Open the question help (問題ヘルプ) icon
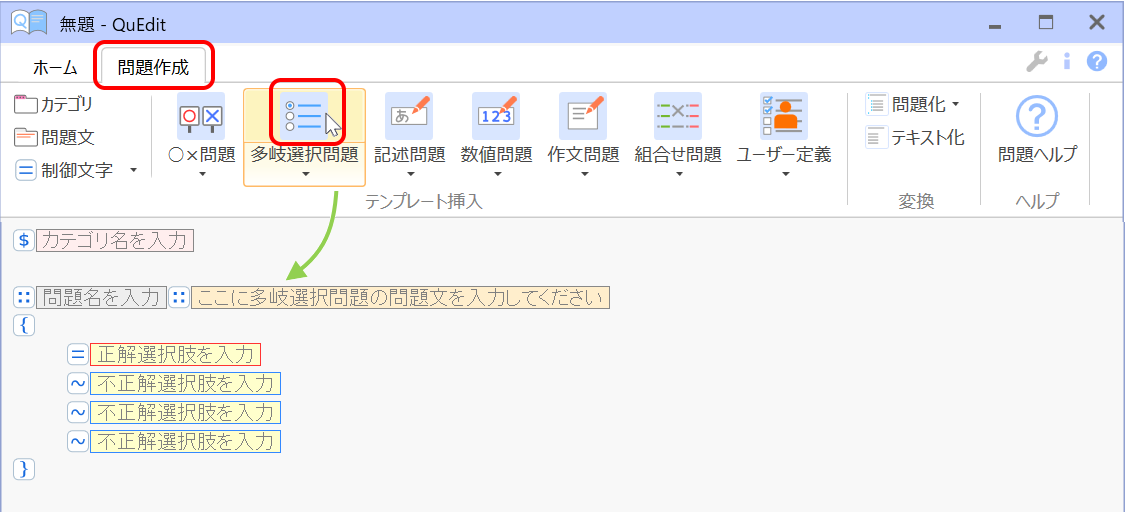1125x512 pixels. pos(1037,117)
